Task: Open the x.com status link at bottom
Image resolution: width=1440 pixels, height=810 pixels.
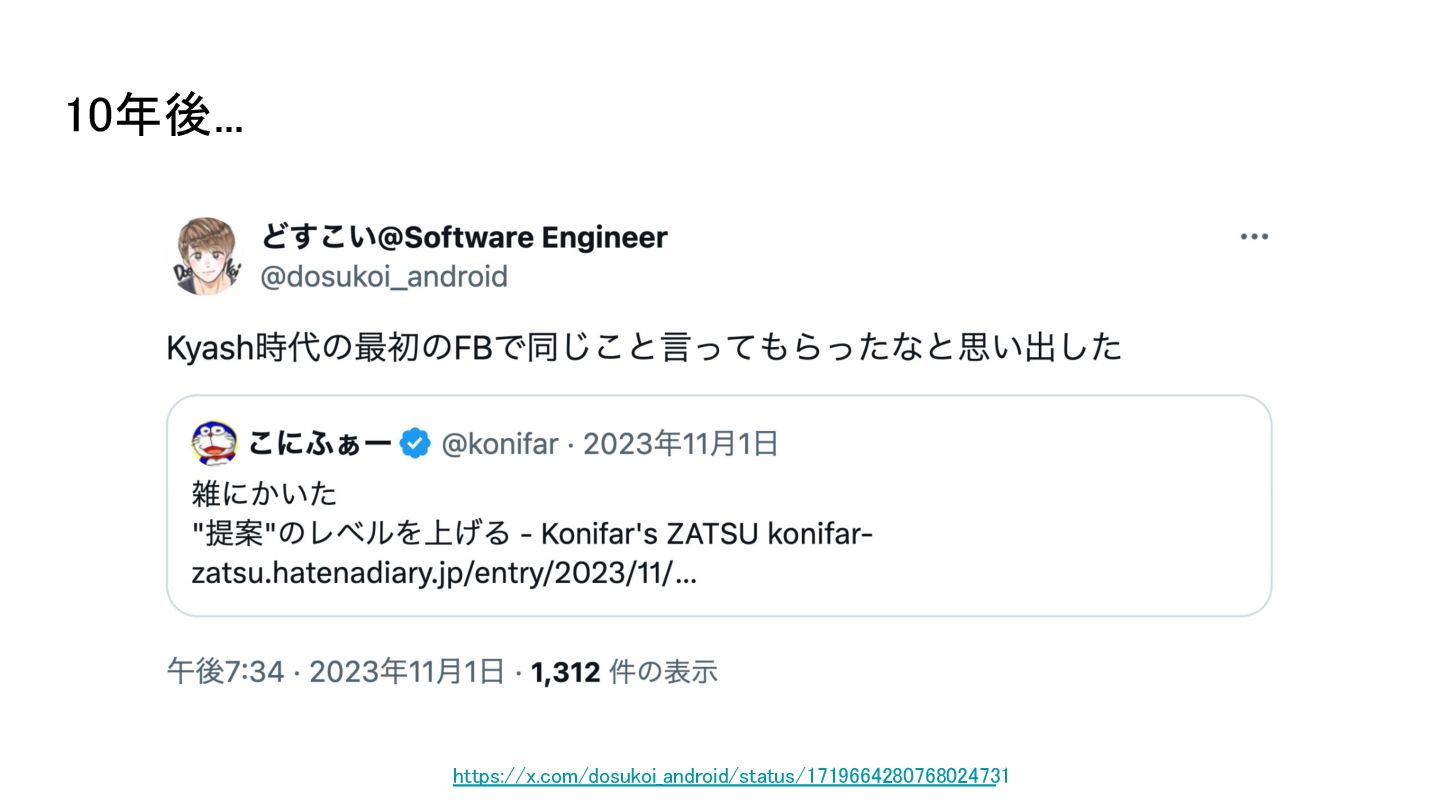Action: [x=731, y=775]
